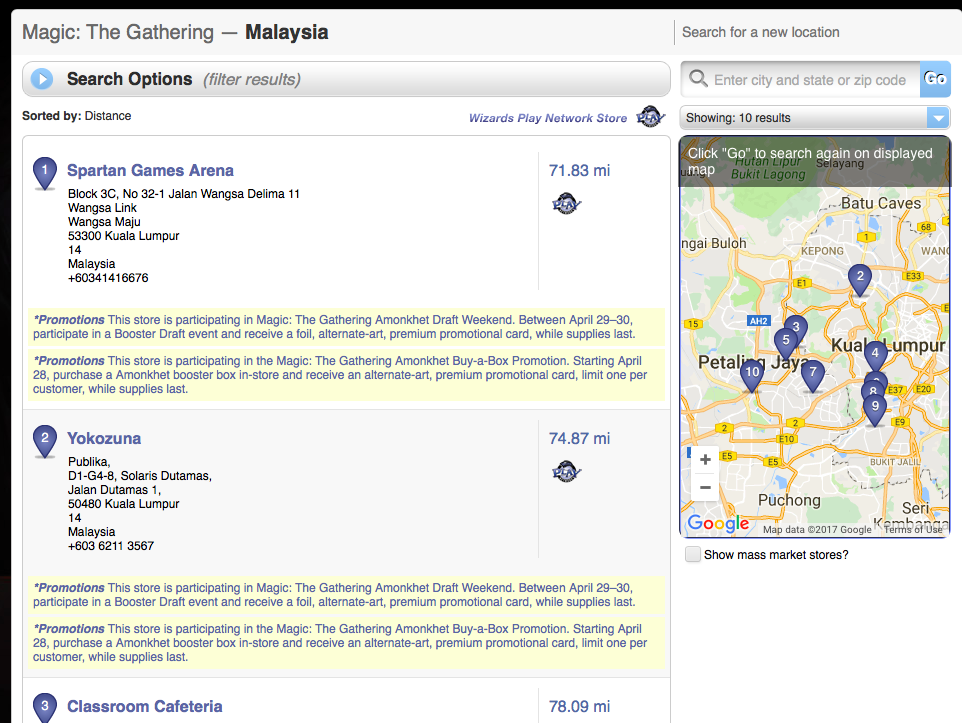Click the Sorted by: Distance label
The height and width of the screenshot is (723, 962).
pos(77,115)
